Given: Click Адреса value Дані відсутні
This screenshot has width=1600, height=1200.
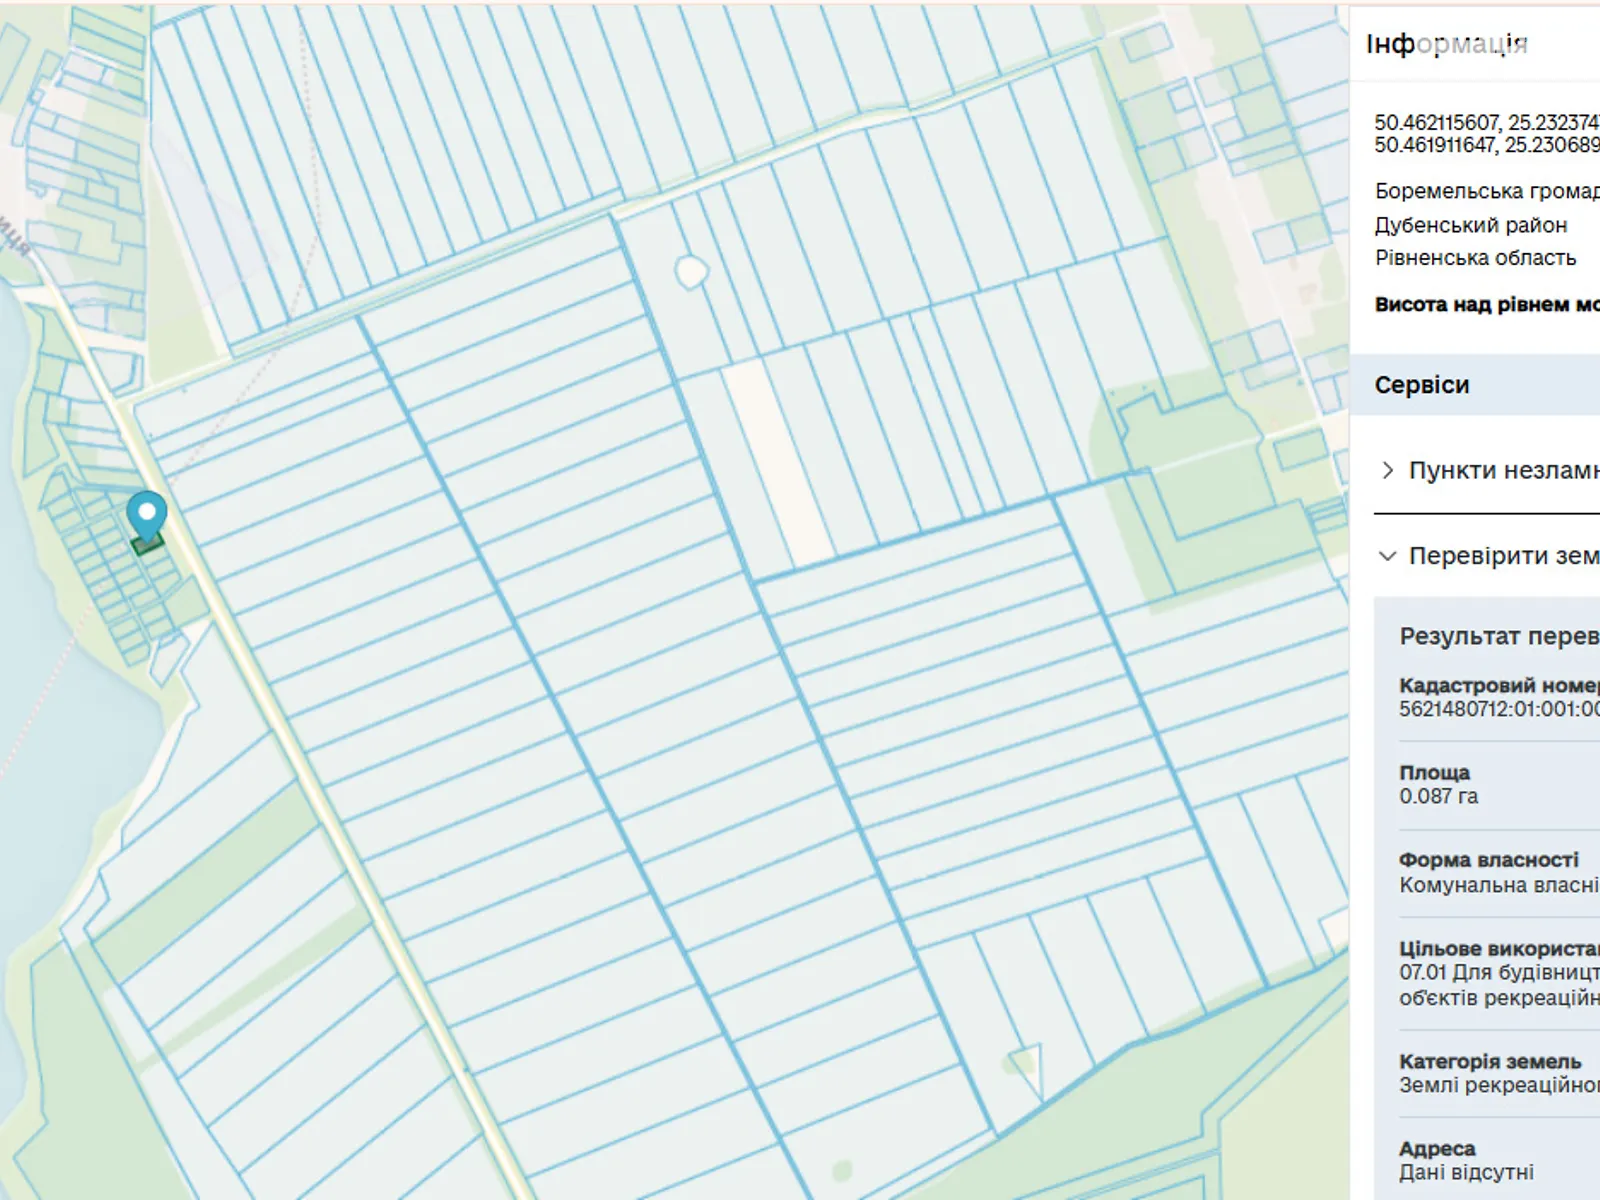Looking at the screenshot, I should (1465, 1172).
